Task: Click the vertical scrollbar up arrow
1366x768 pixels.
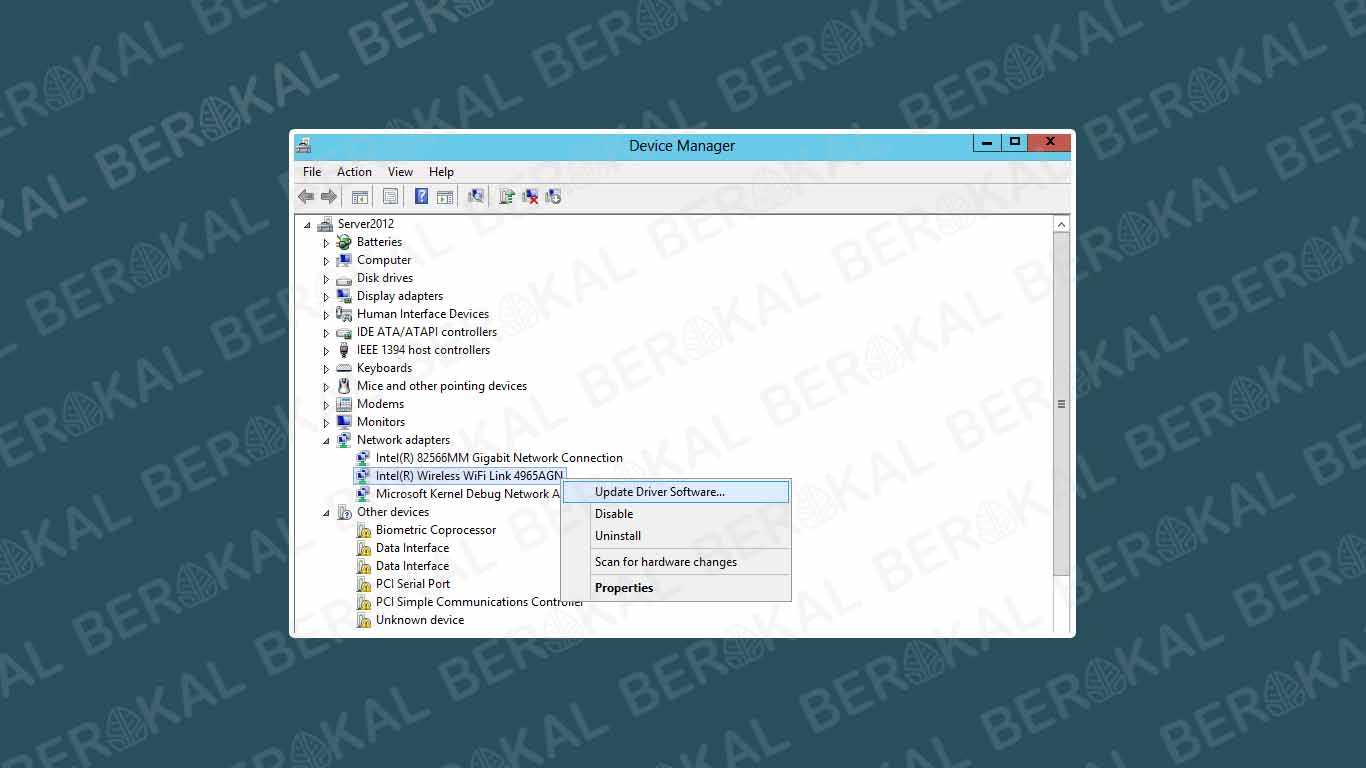Action: coord(1061,224)
